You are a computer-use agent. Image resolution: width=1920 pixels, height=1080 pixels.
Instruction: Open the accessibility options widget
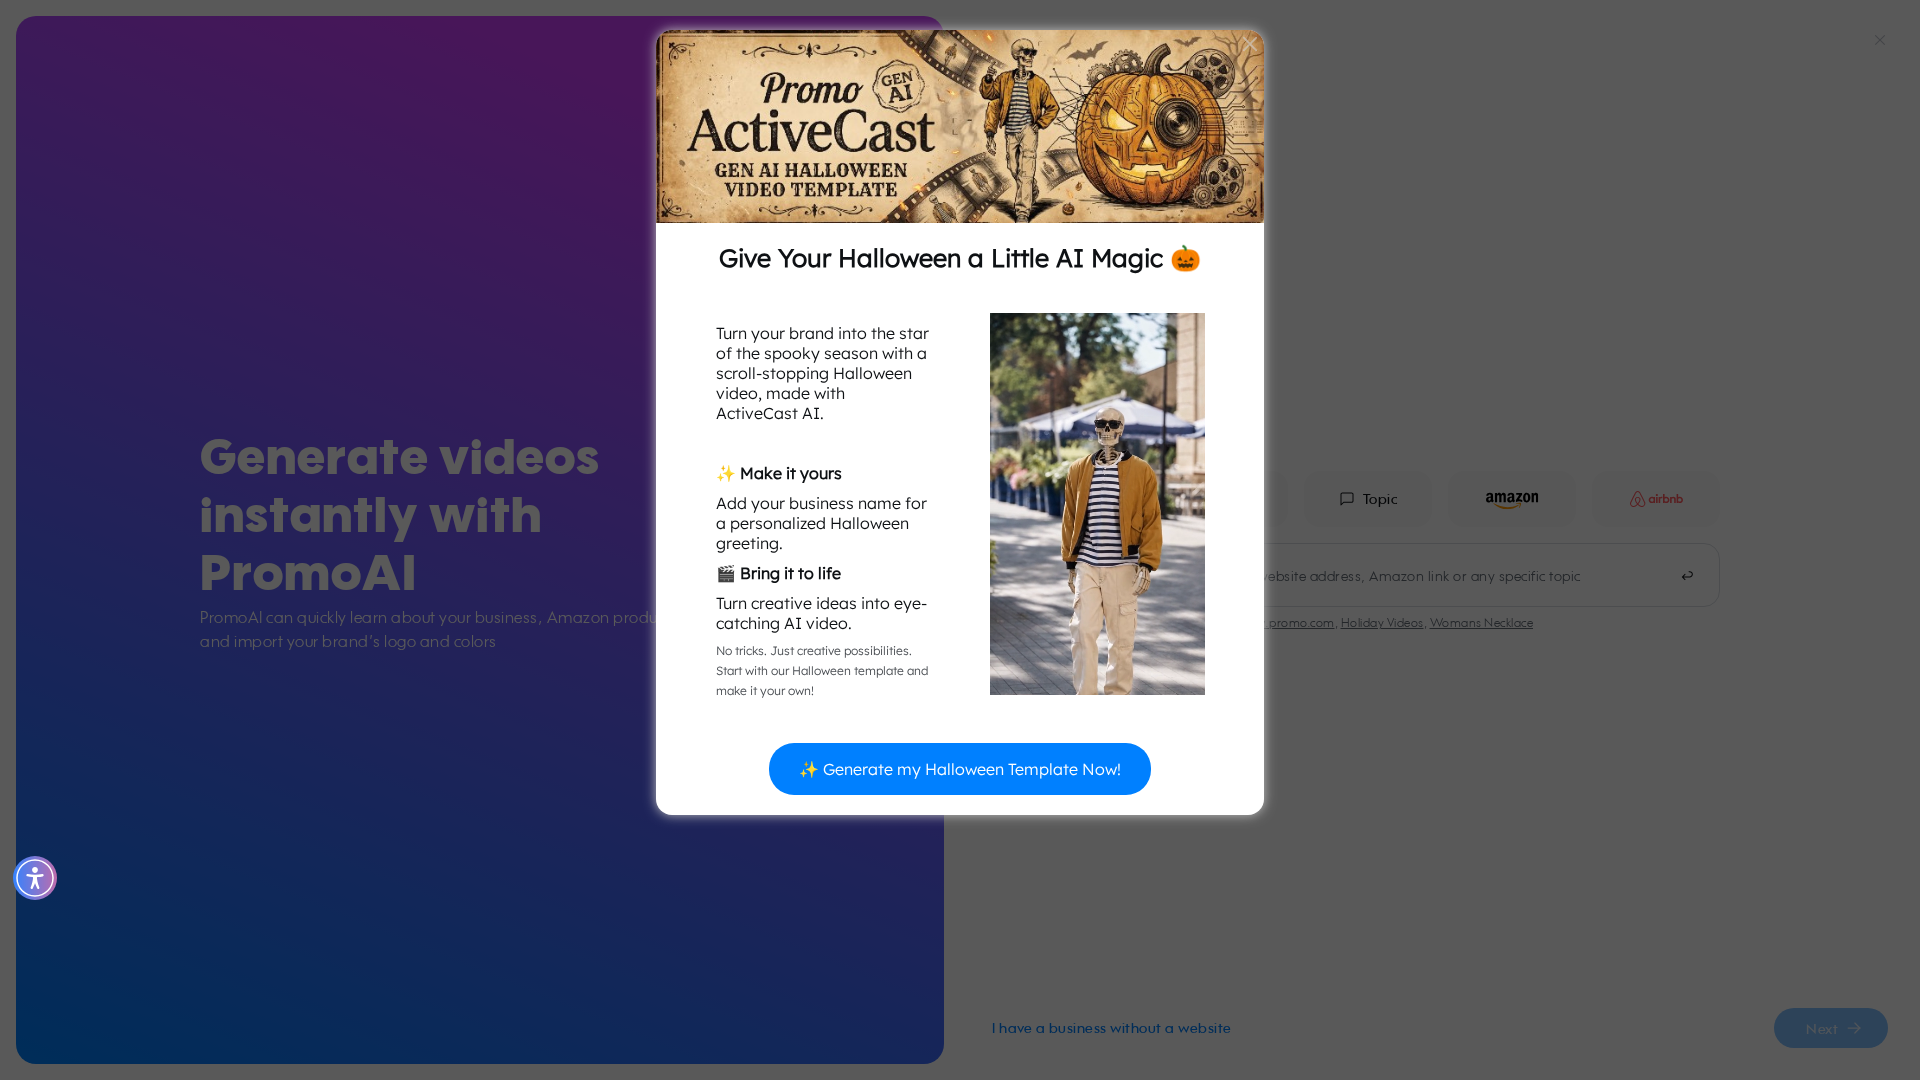point(35,878)
